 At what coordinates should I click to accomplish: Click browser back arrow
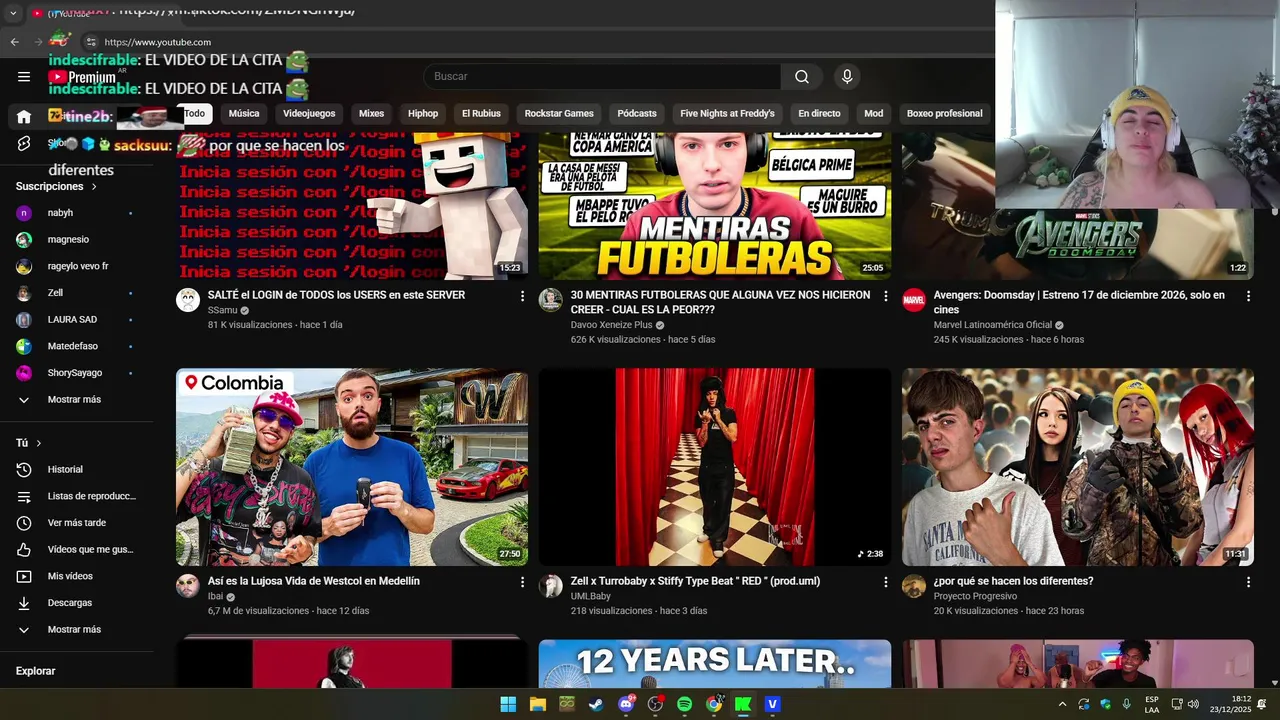point(14,42)
